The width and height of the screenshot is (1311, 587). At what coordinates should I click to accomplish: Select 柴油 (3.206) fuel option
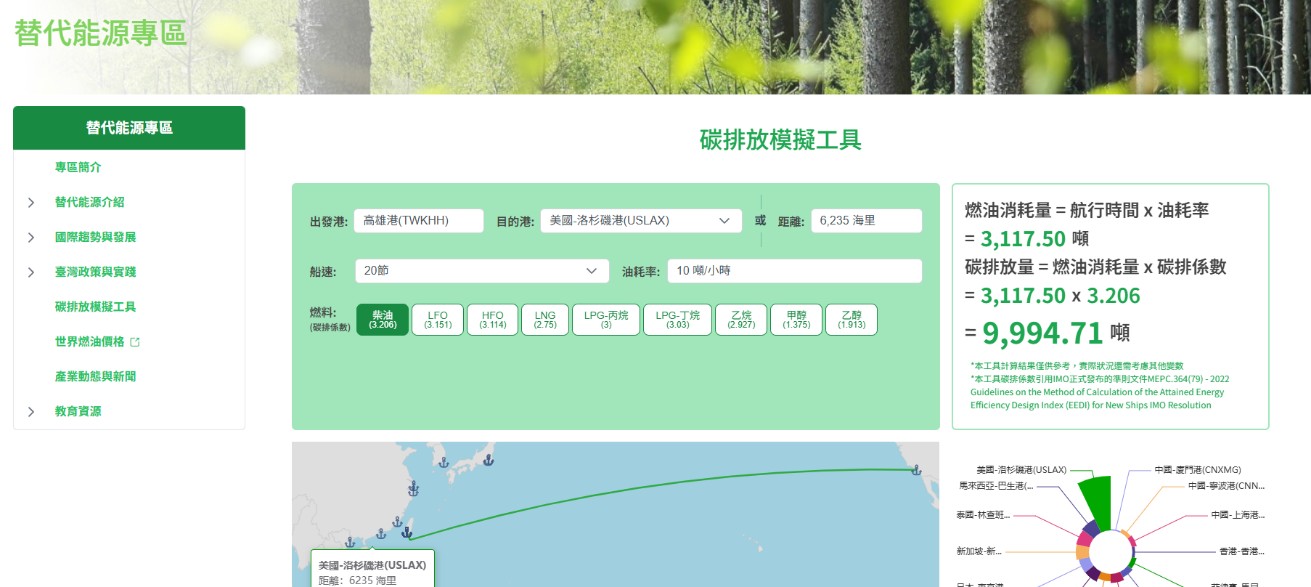click(x=382, y=319)
